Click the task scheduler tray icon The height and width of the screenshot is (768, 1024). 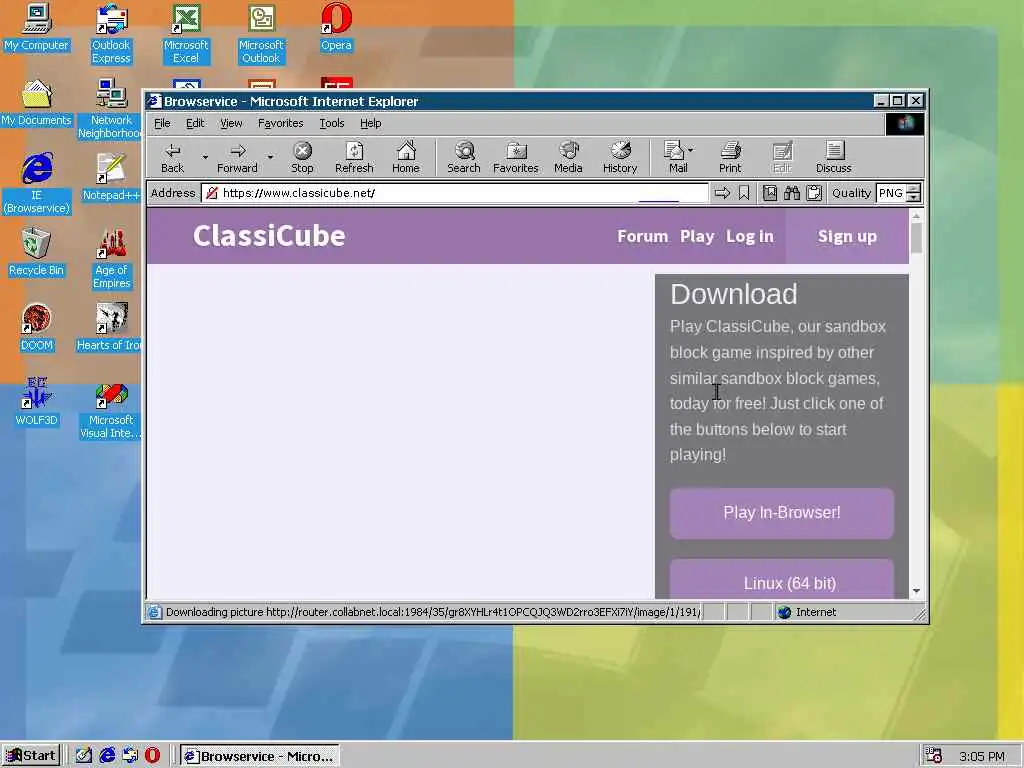(x=934, y=756)
